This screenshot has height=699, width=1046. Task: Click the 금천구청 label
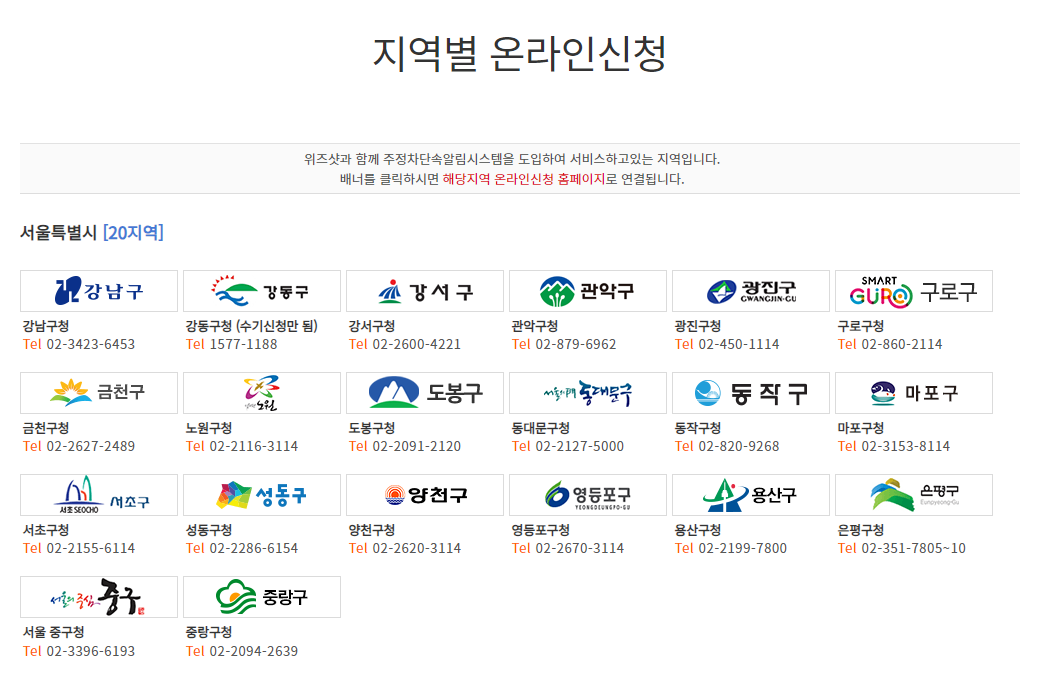point(46,428)
